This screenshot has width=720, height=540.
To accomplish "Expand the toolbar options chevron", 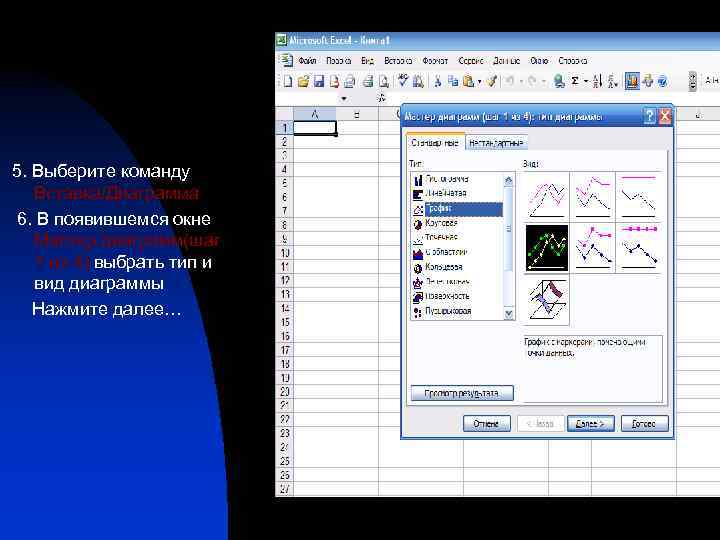I will point(692,81).
